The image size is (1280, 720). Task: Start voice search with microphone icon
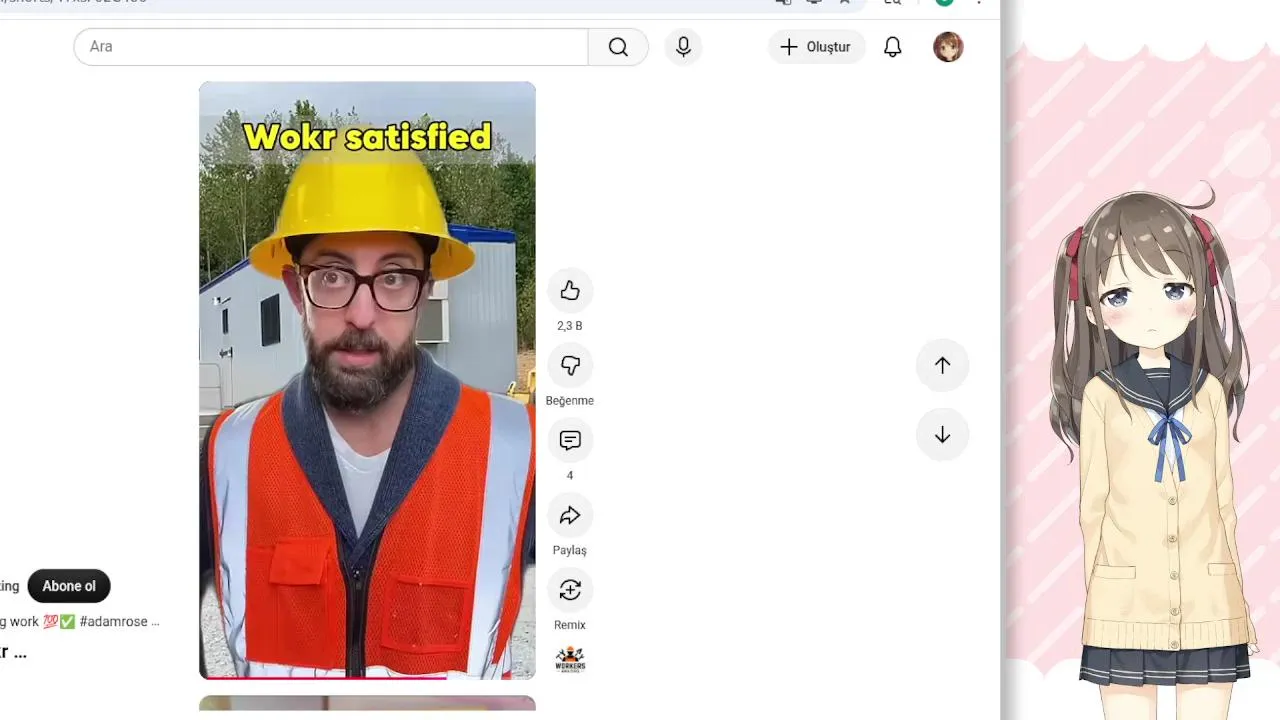tap(684, 47)
